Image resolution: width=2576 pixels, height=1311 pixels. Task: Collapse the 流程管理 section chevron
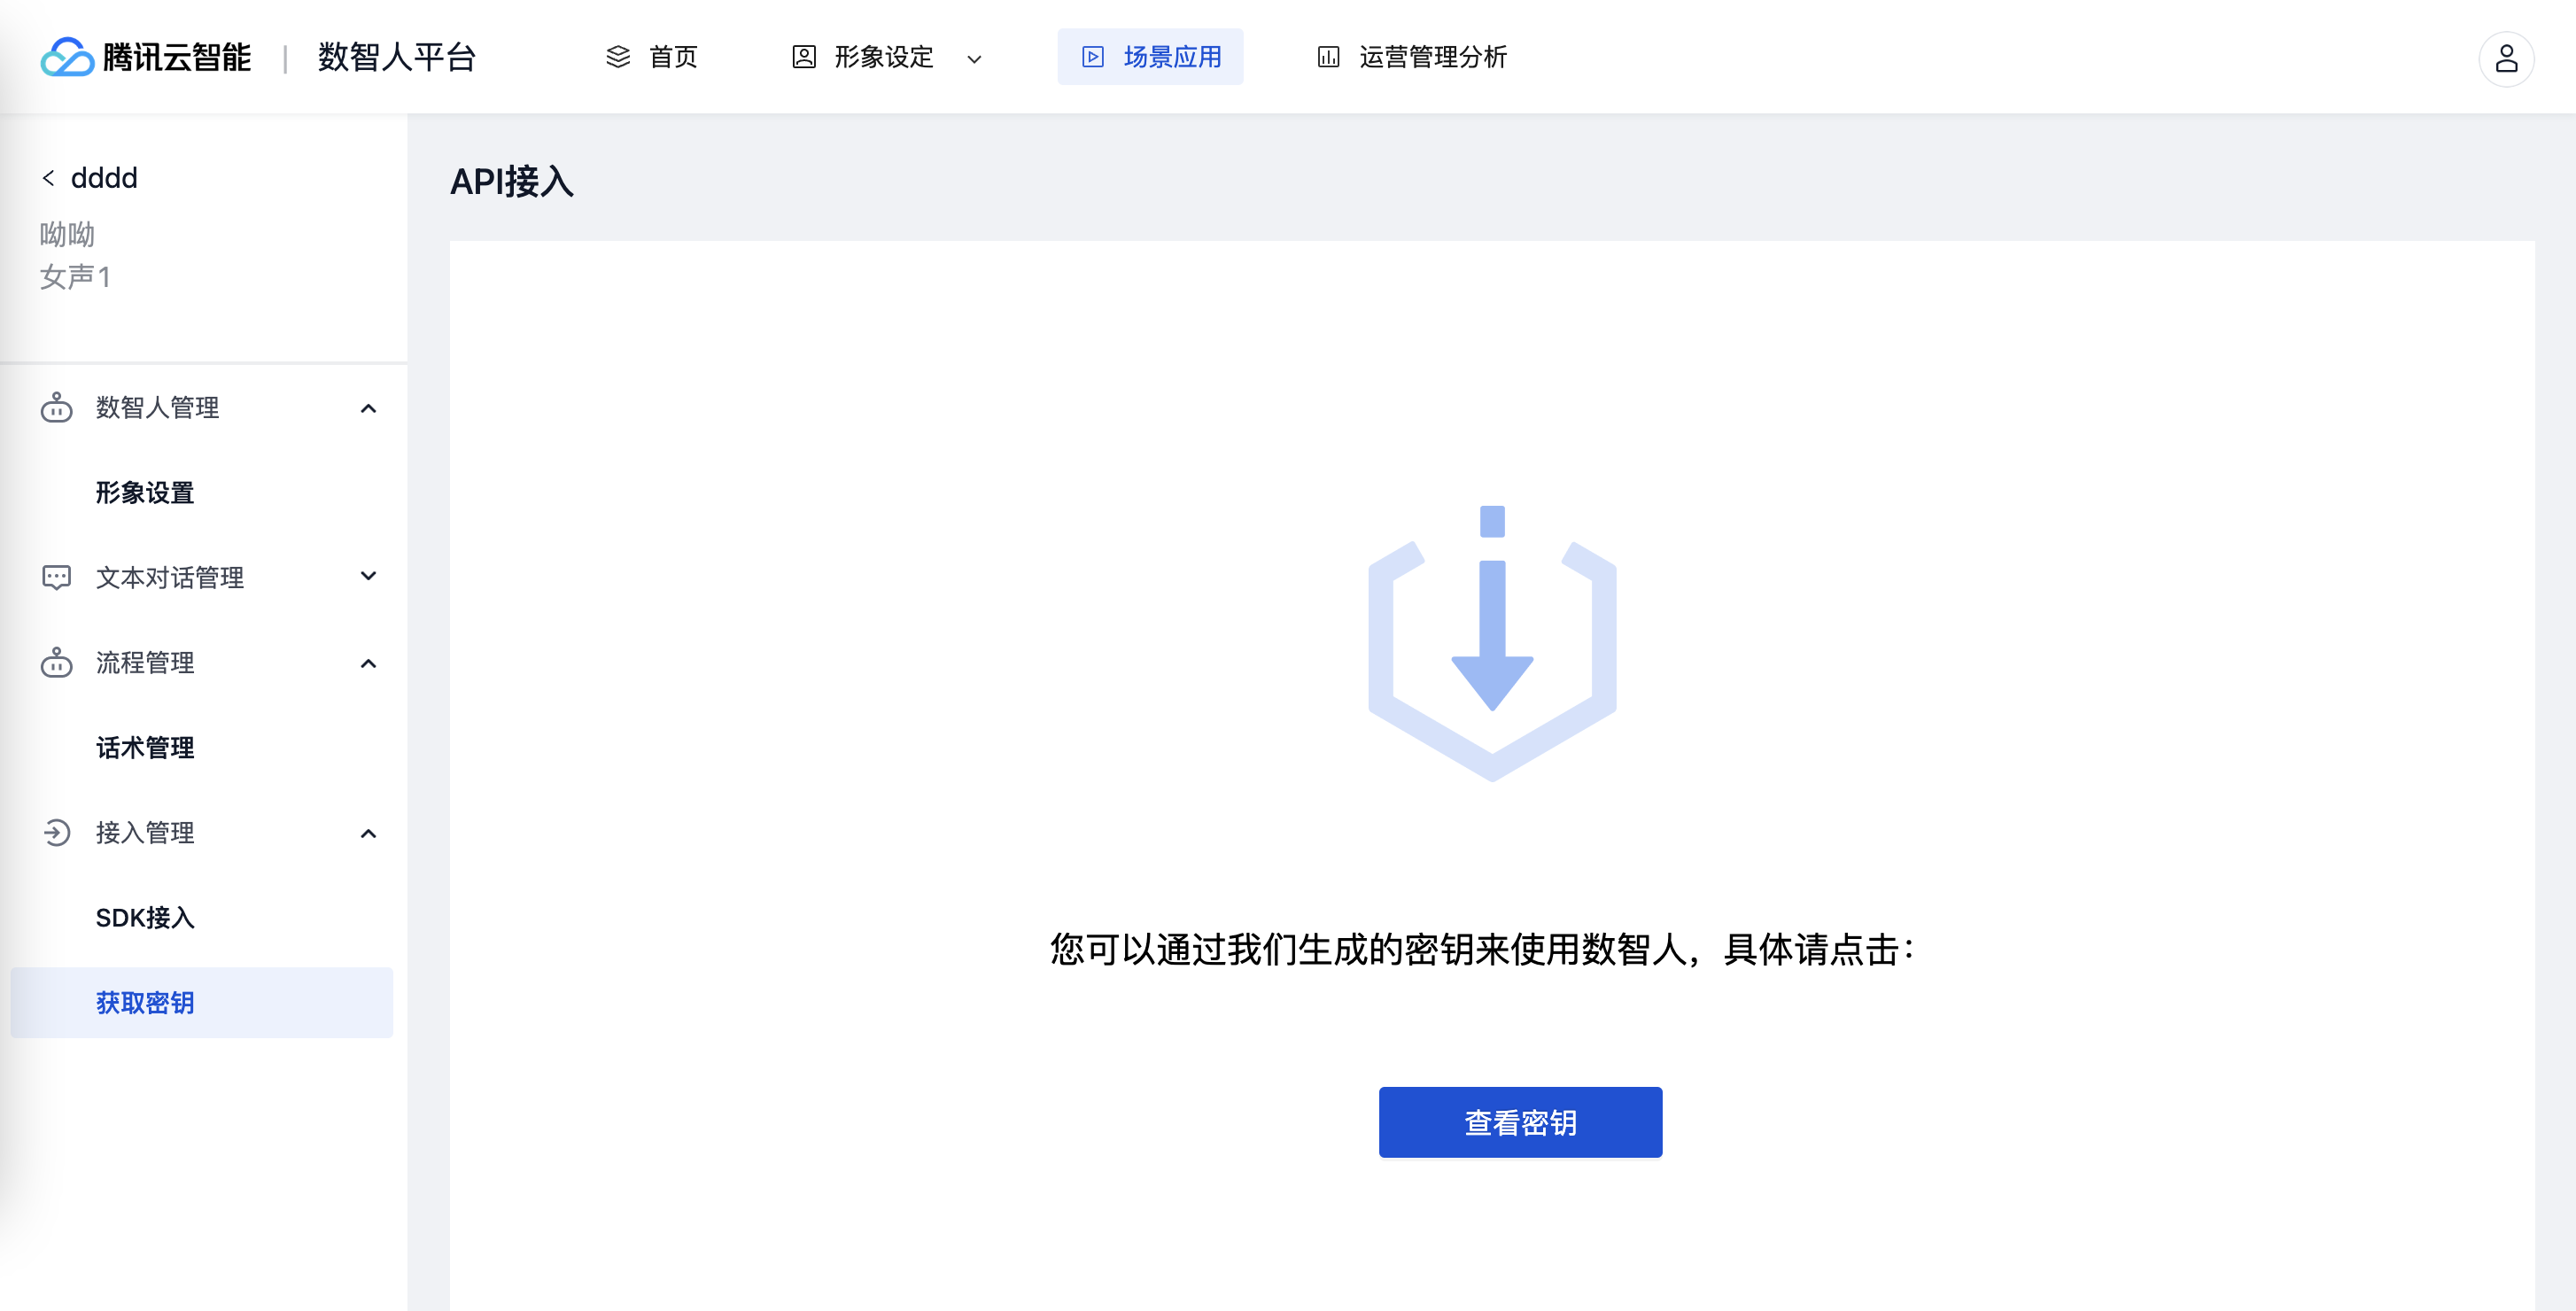click(x=368, y=663)
